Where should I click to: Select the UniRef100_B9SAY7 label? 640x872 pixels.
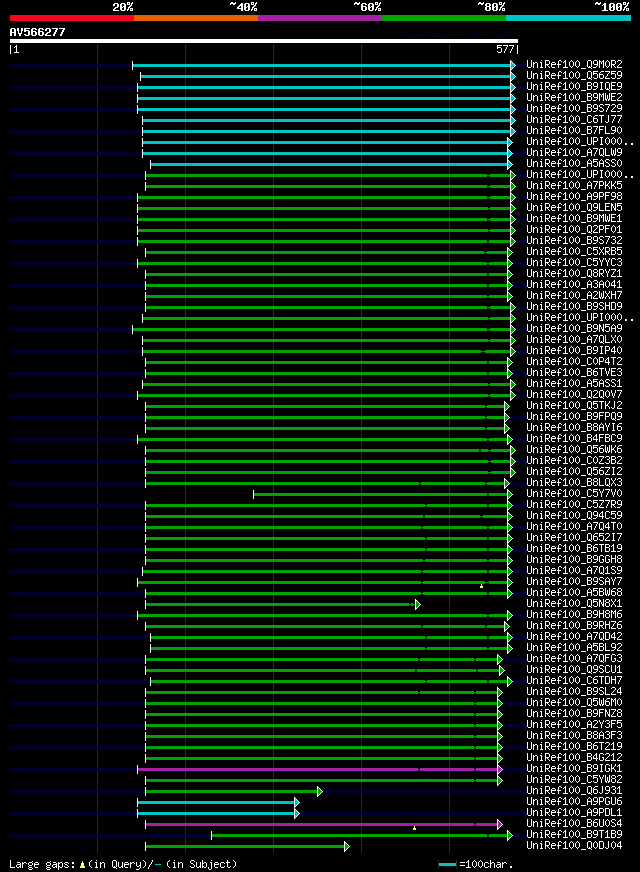(x=574, y=582)
